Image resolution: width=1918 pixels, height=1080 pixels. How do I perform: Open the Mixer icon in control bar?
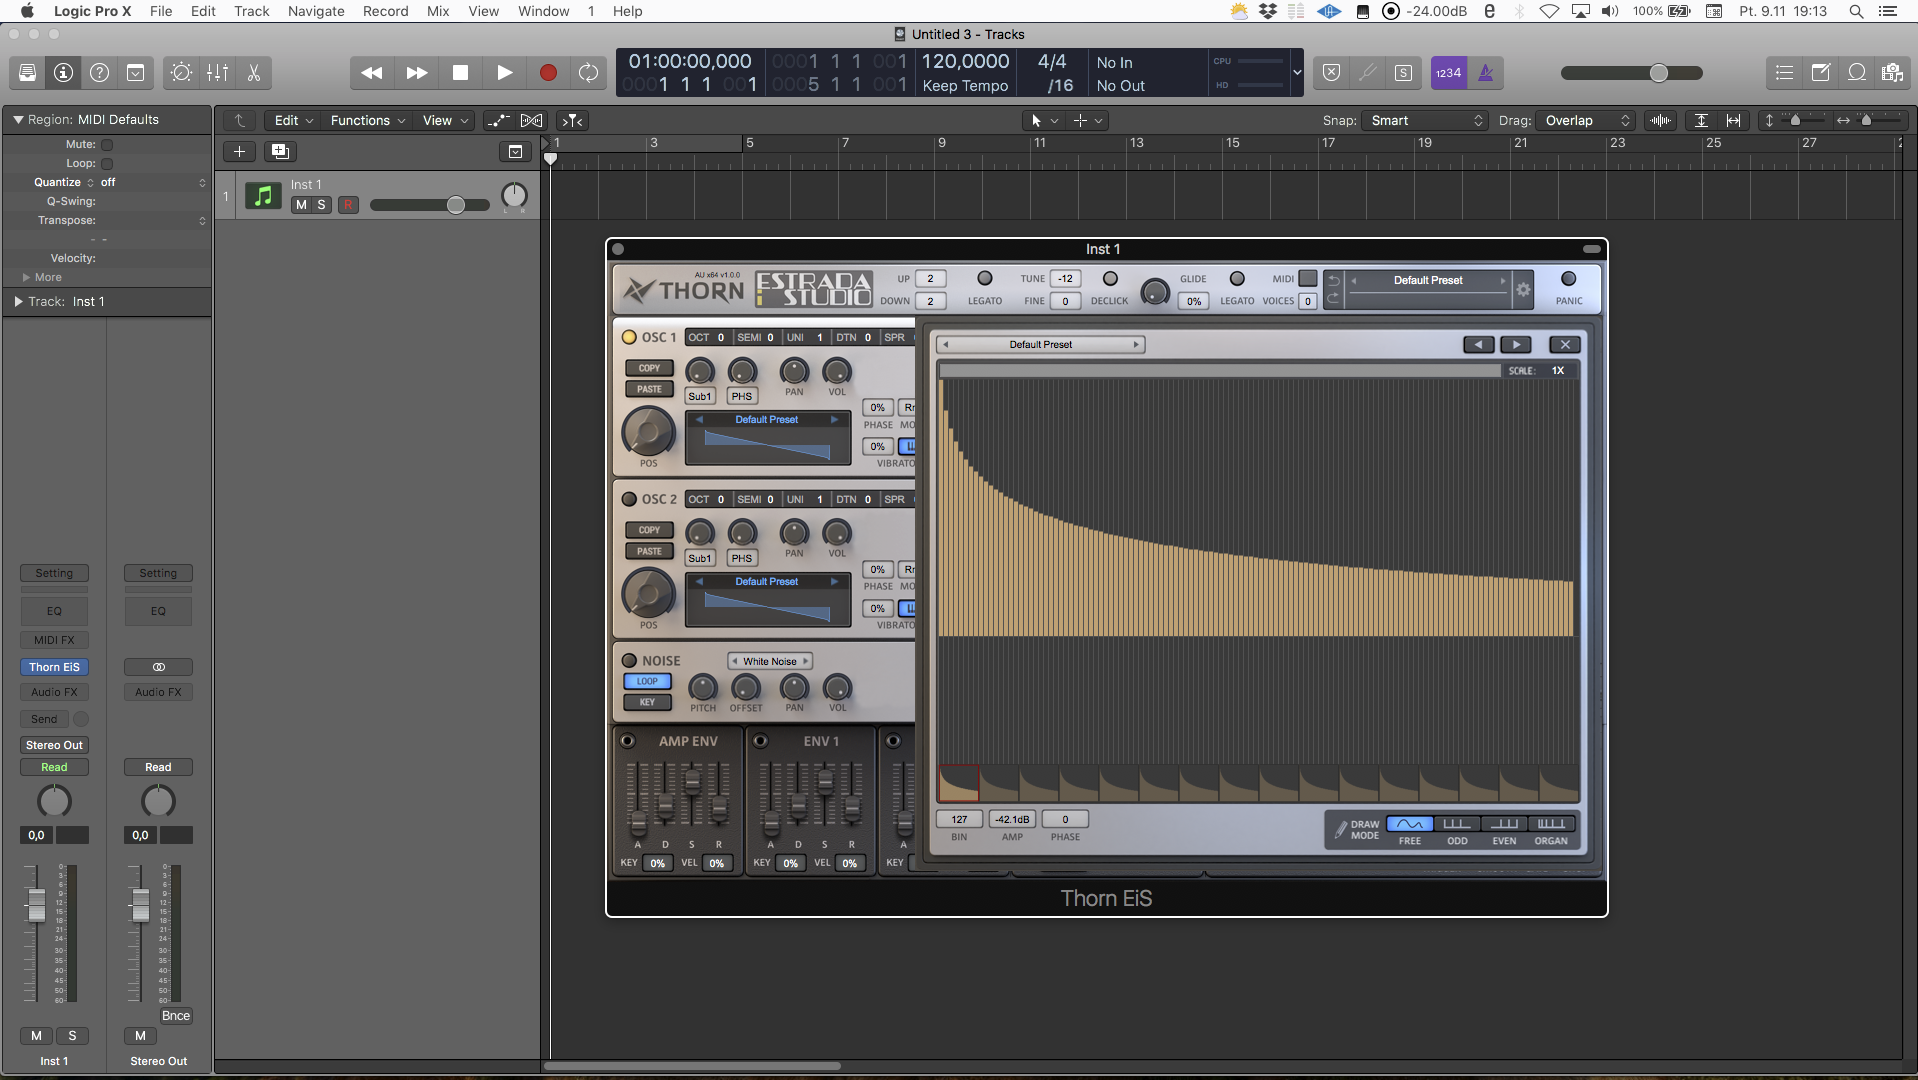217,73
